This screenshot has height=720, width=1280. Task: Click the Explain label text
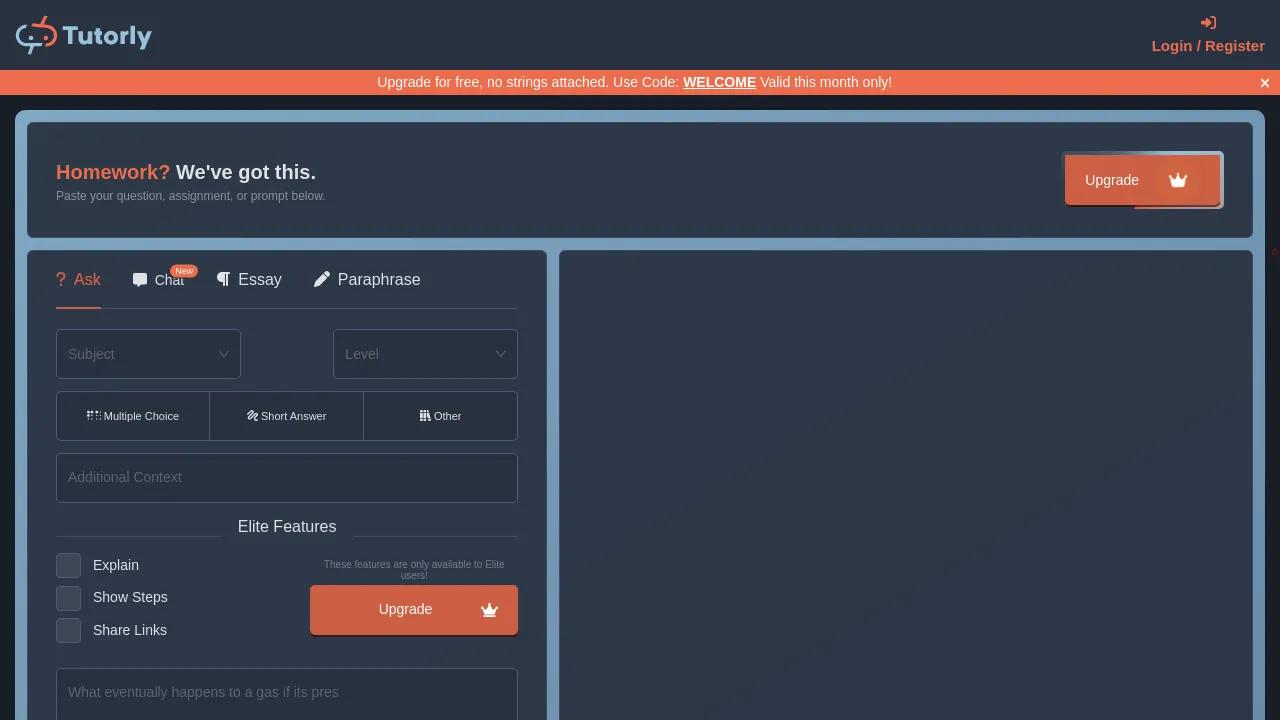pyautogui.click(x=116, y=565)
